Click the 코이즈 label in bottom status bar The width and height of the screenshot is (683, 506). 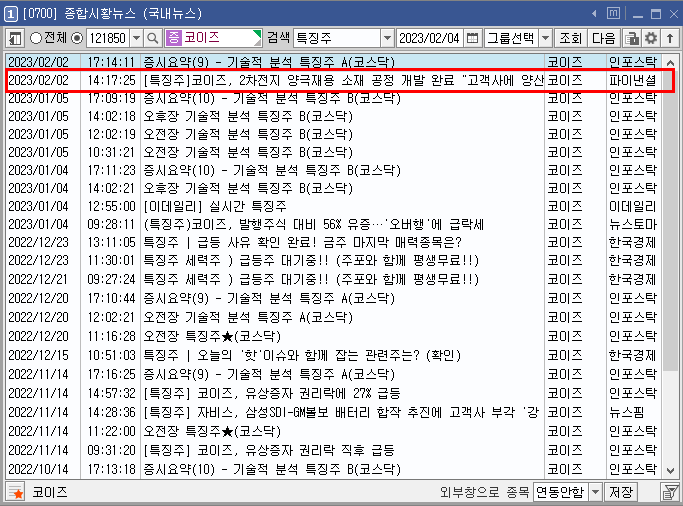pyautogui.click(x=50, y=492)
